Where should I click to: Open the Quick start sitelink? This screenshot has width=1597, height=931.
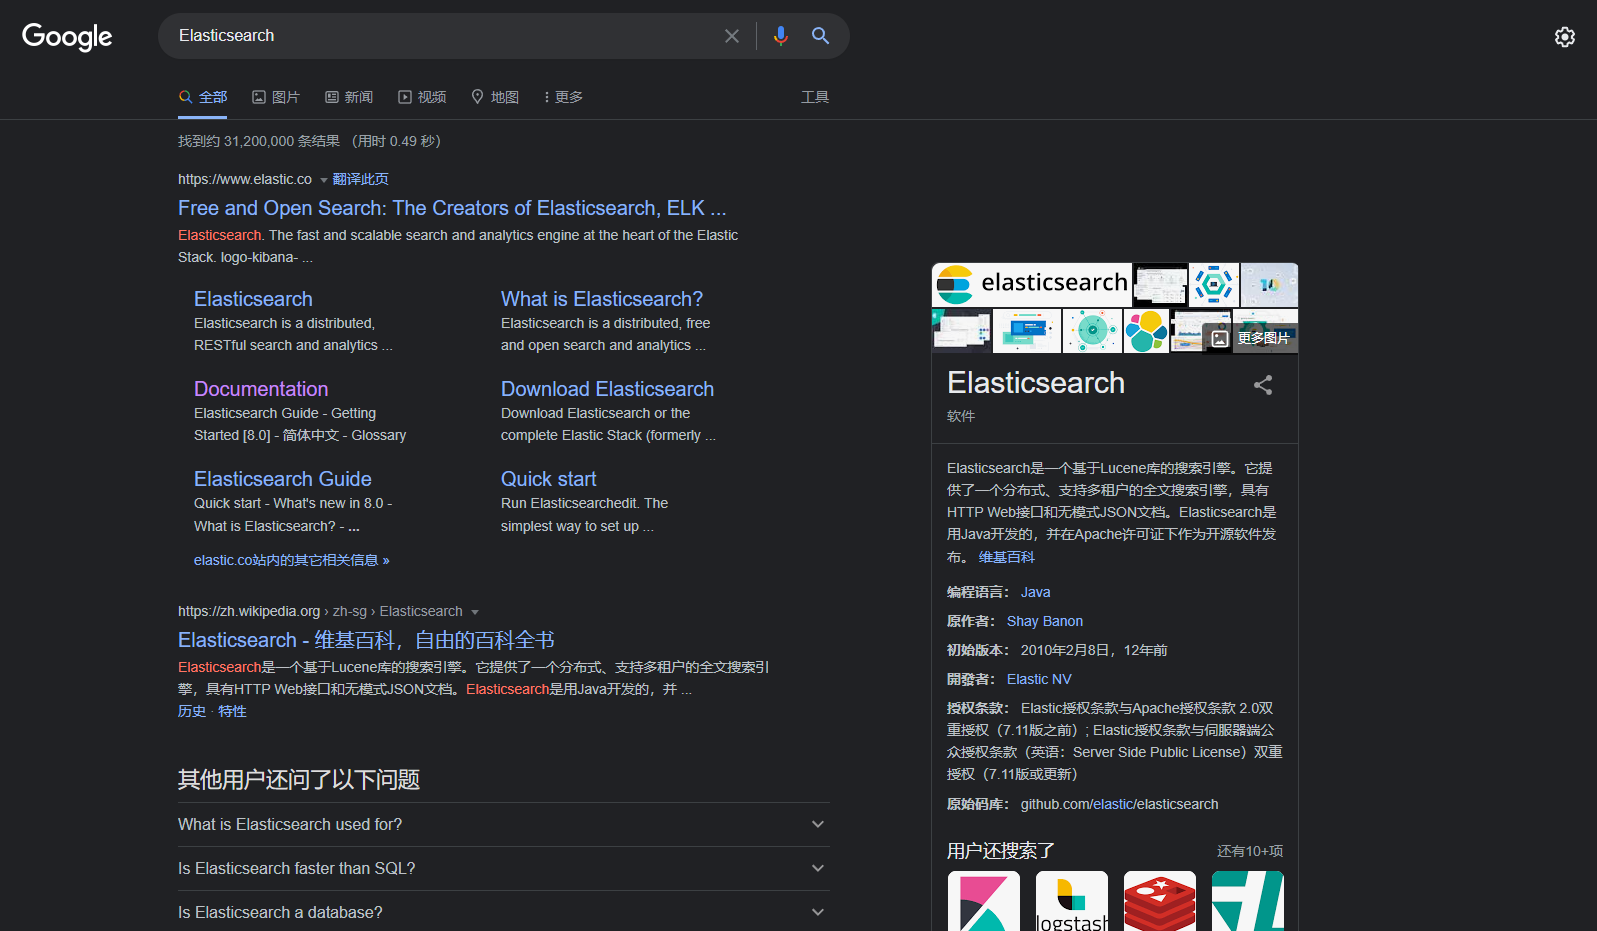point(549,479)
